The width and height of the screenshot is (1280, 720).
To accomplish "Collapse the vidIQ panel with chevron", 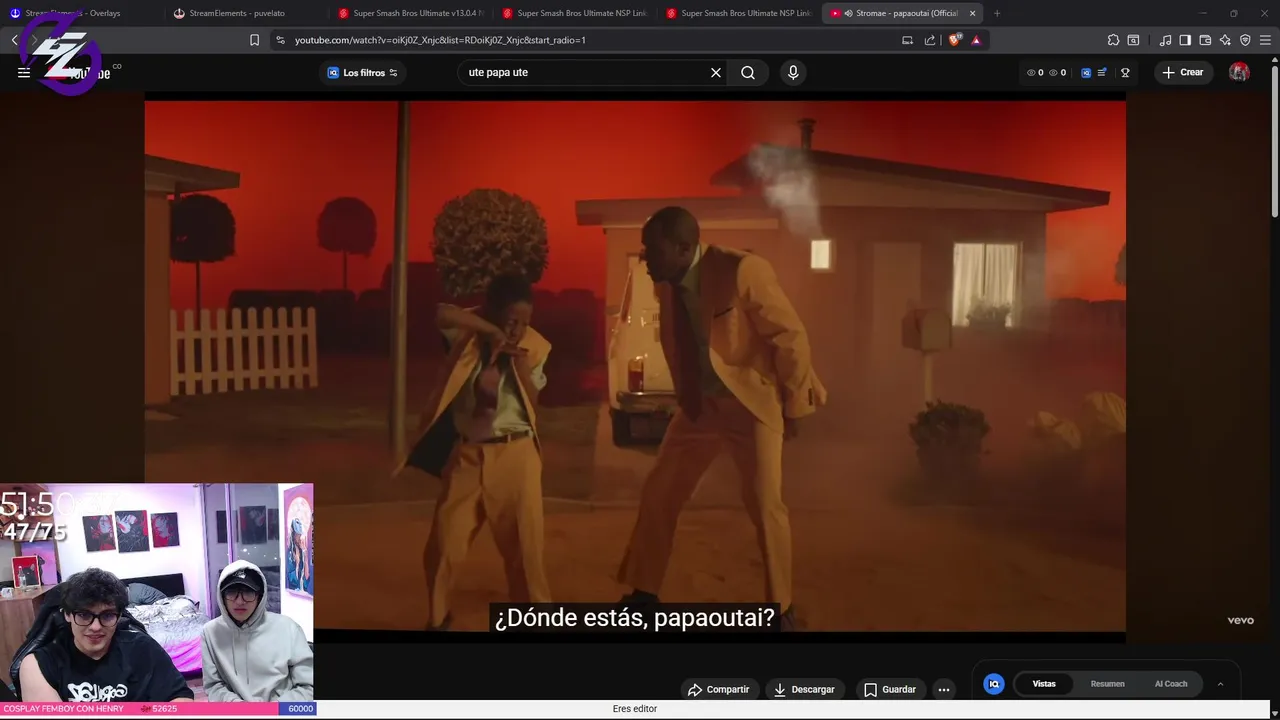I will (x=1220, y=684).
